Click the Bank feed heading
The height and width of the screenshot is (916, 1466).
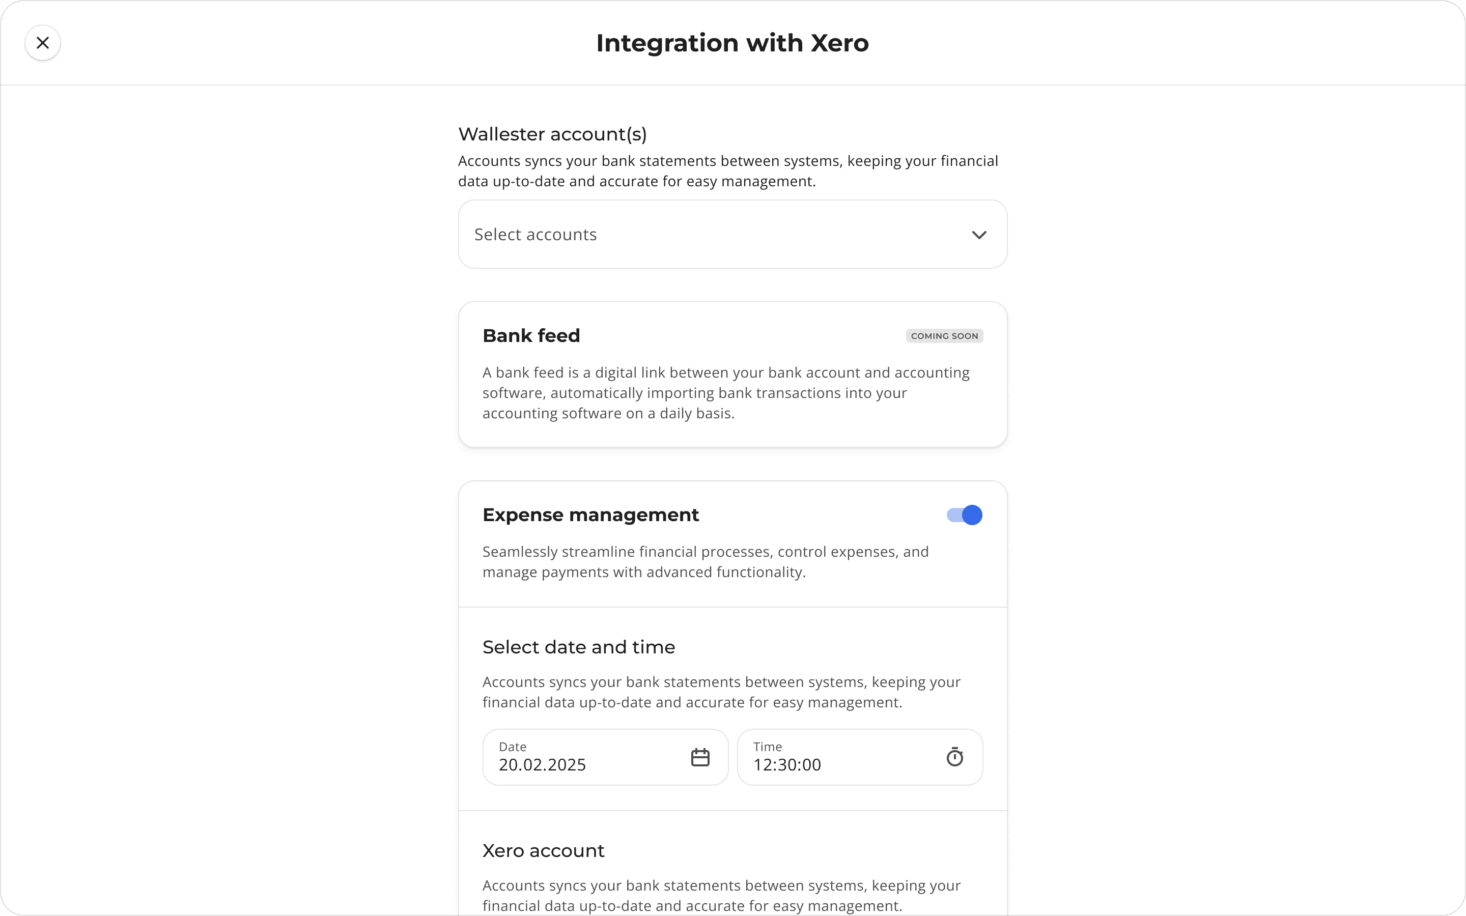tap(531, 336)
